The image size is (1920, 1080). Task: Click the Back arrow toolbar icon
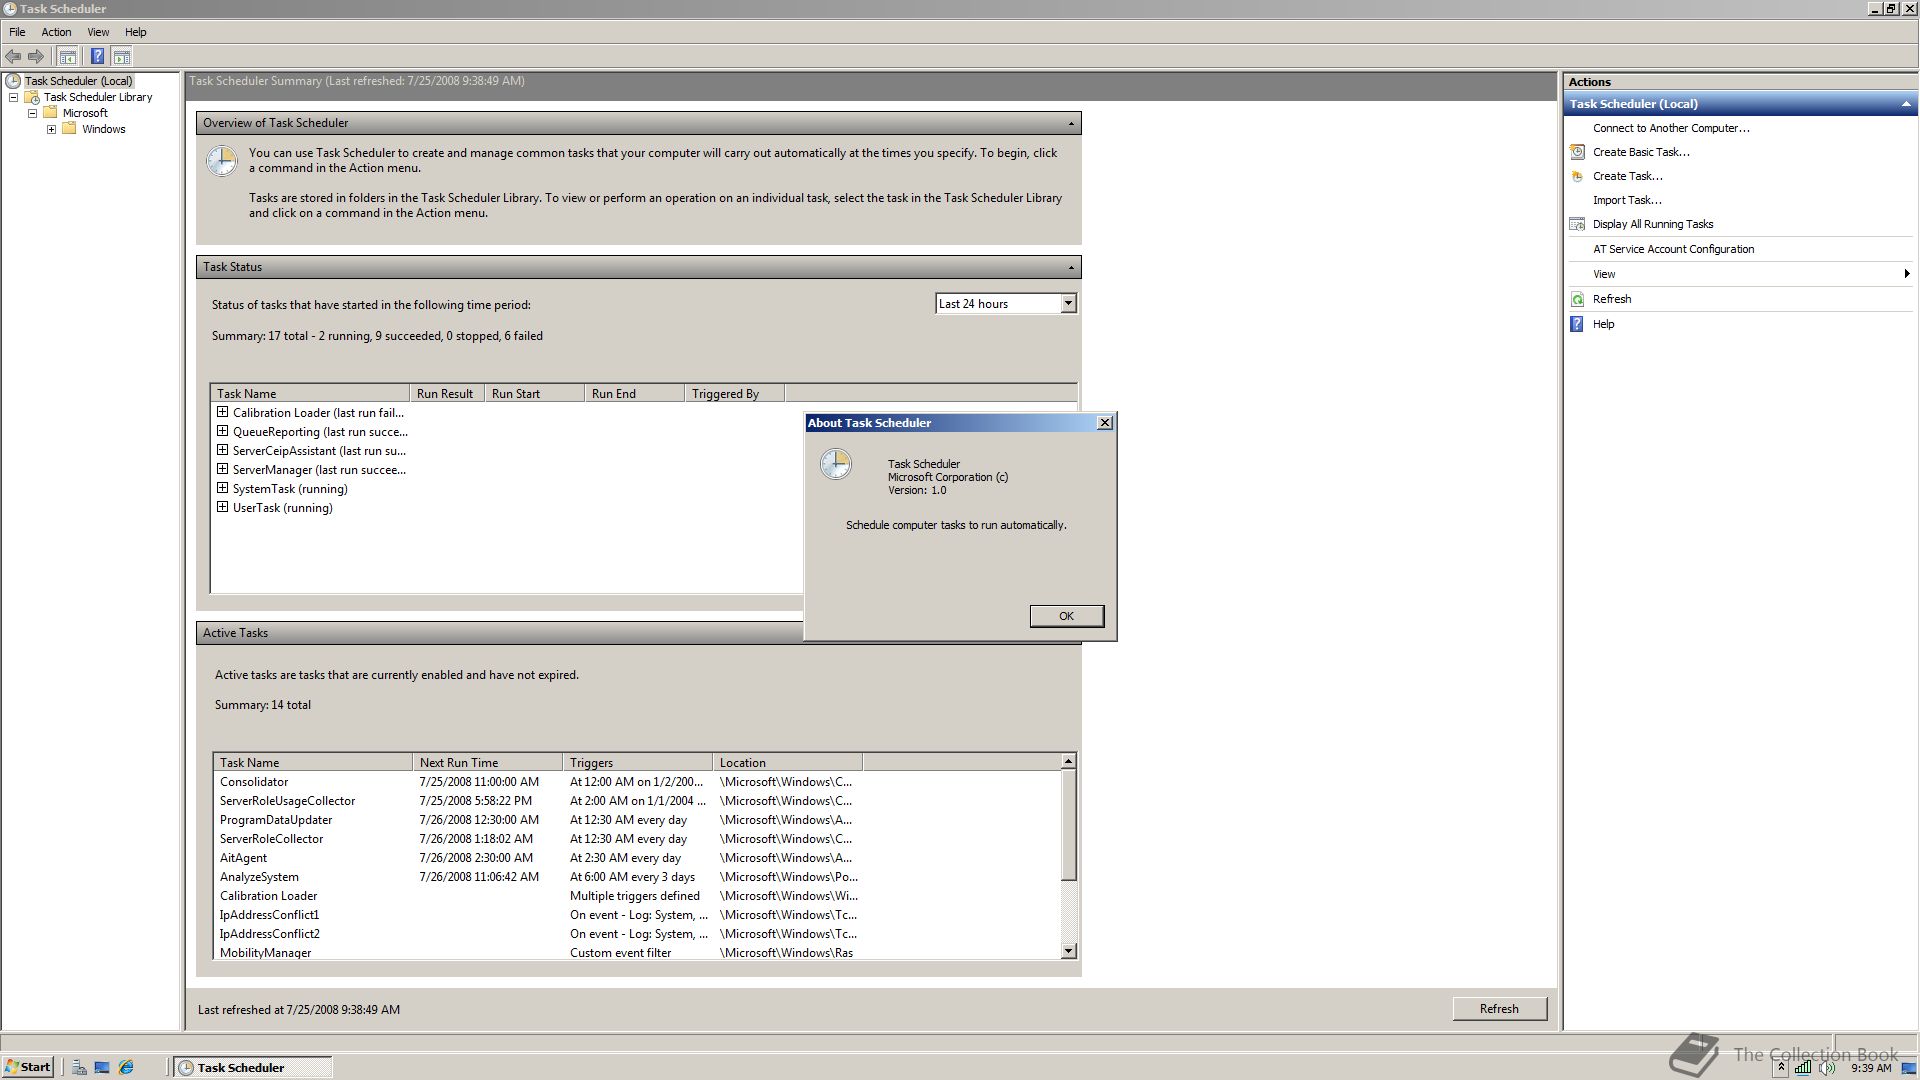13,57
